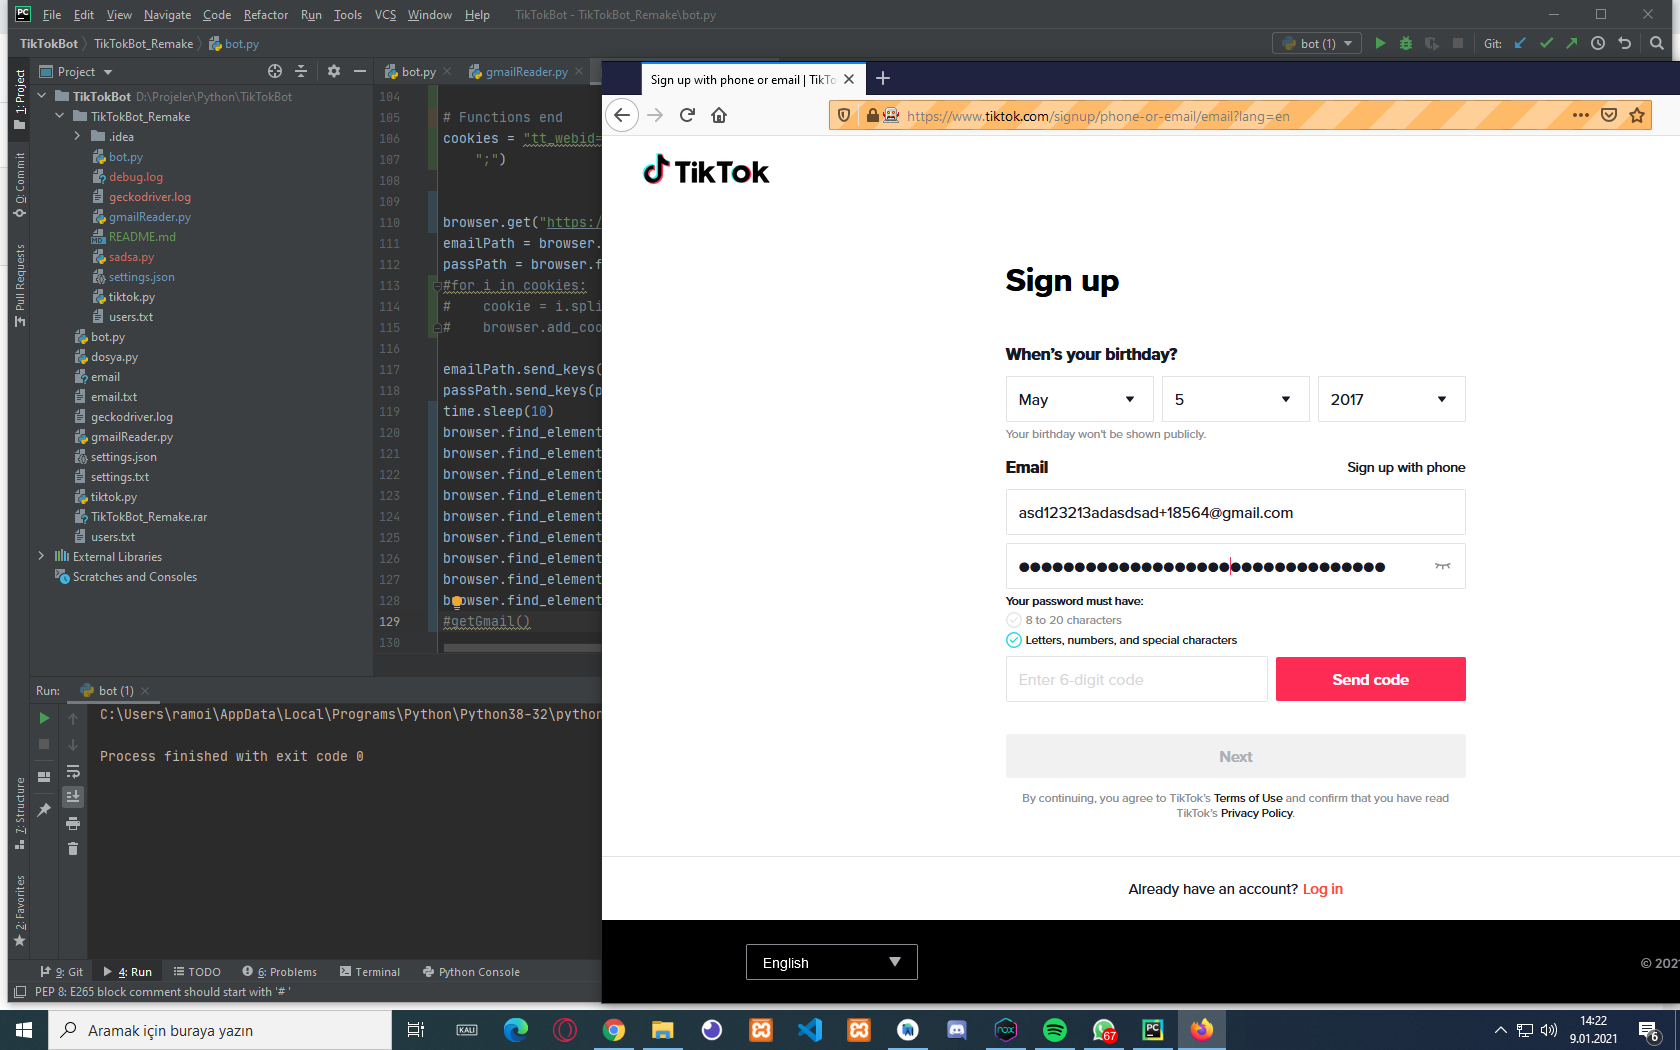Open the 6: Problems tool tab
Screen dimensions: 1680x1050
(279, 971)
